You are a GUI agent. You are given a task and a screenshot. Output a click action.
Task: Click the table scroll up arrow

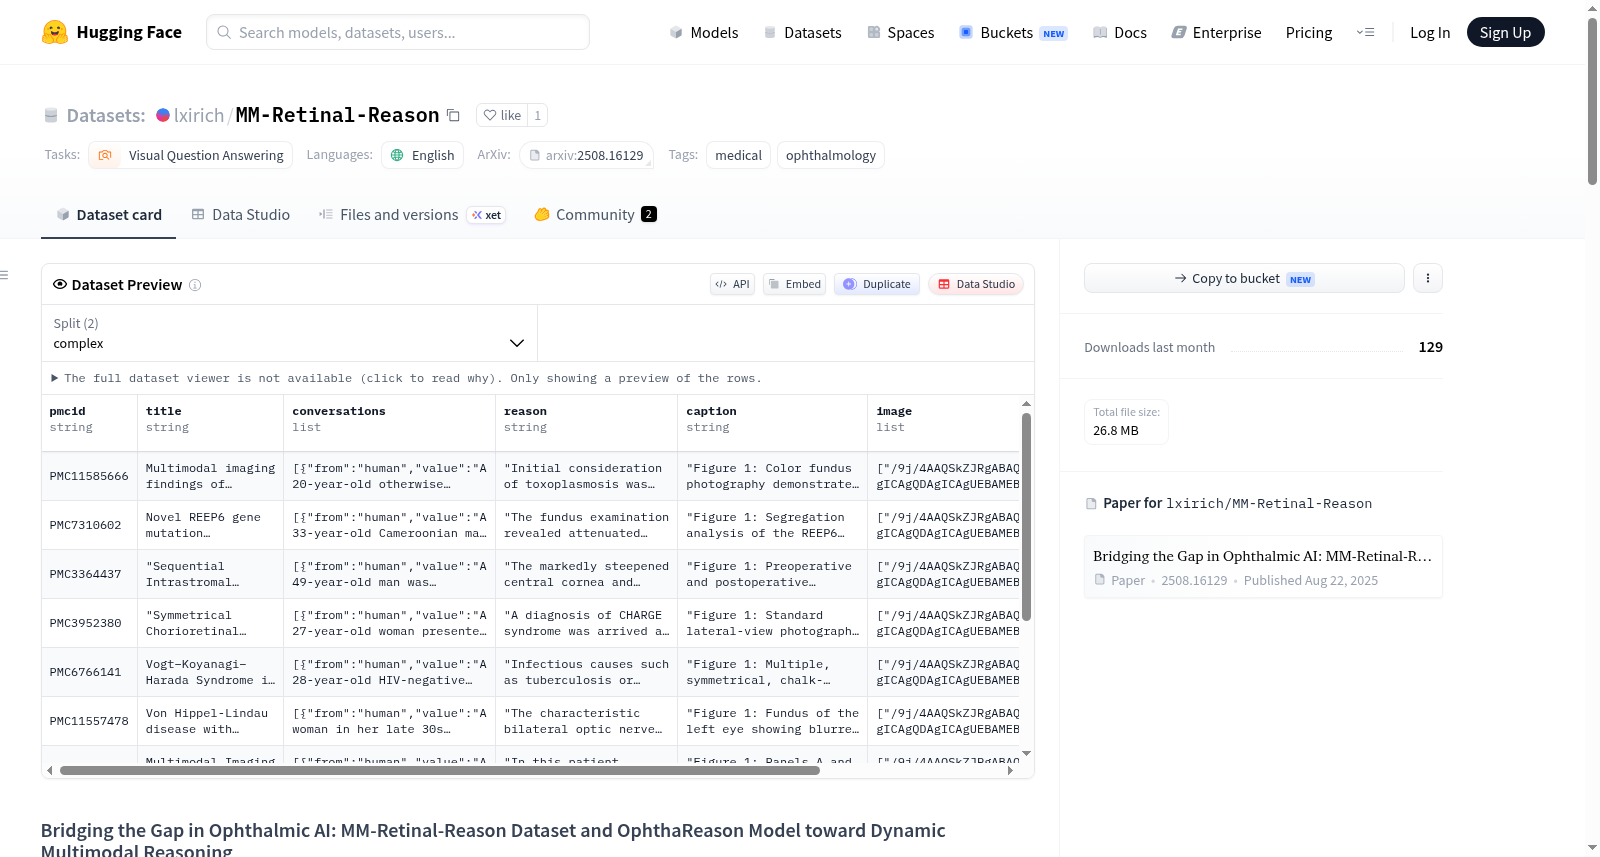(1026, 404)
